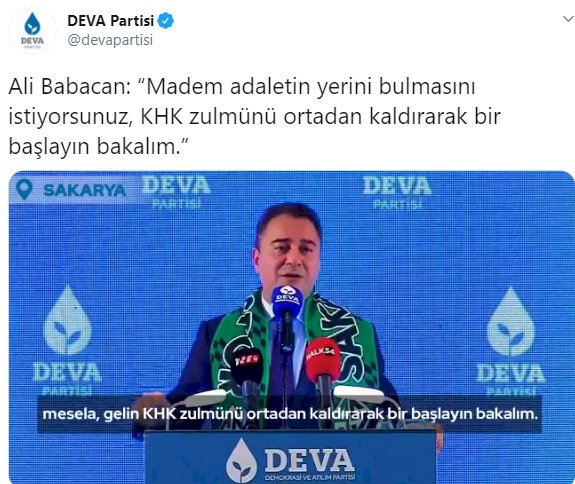Click top-right DEVA Partisi backdrop text
This screenshot has width=575, height=484.
[x=398, y=192]
